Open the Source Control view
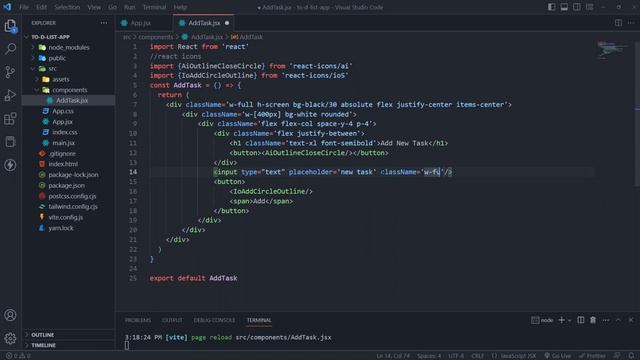The width and height of the screenshot is (640, 360). click(x=10, y=72)
